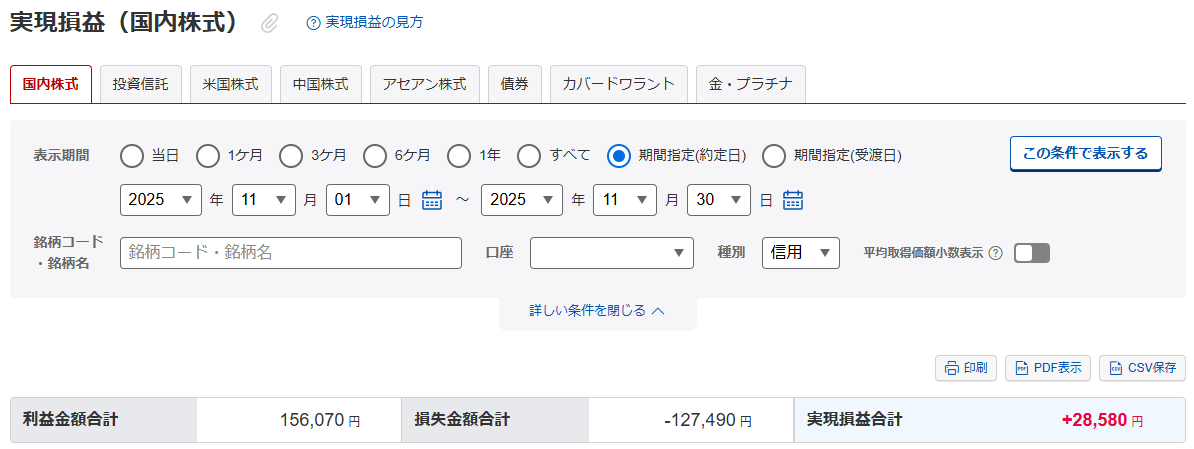Click the 銘柄コード・銘柄名 search field
This screenshot has width=1194, height=449.
click(x=290, y=253)
